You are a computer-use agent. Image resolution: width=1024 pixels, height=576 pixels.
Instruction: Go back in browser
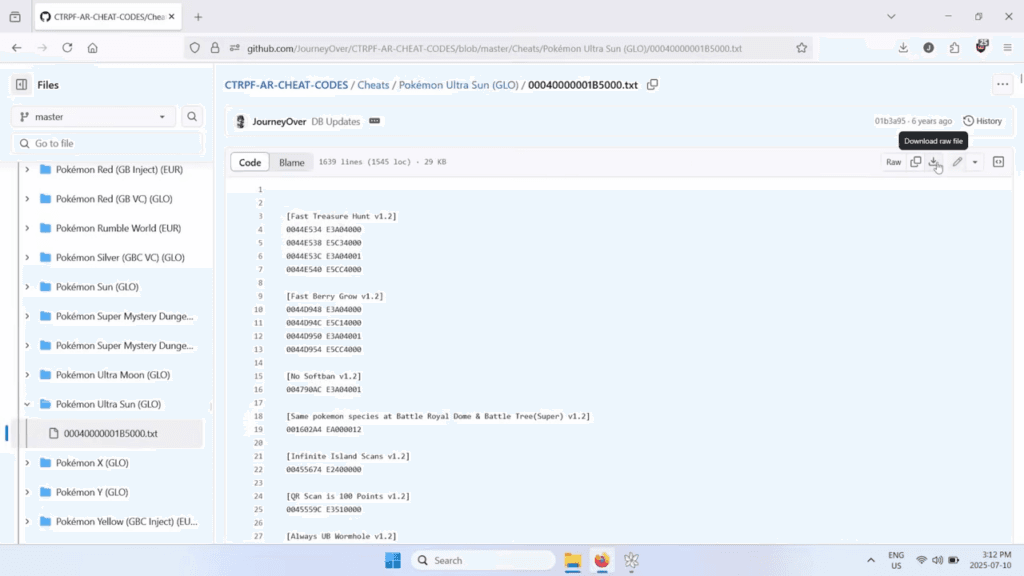17,48
